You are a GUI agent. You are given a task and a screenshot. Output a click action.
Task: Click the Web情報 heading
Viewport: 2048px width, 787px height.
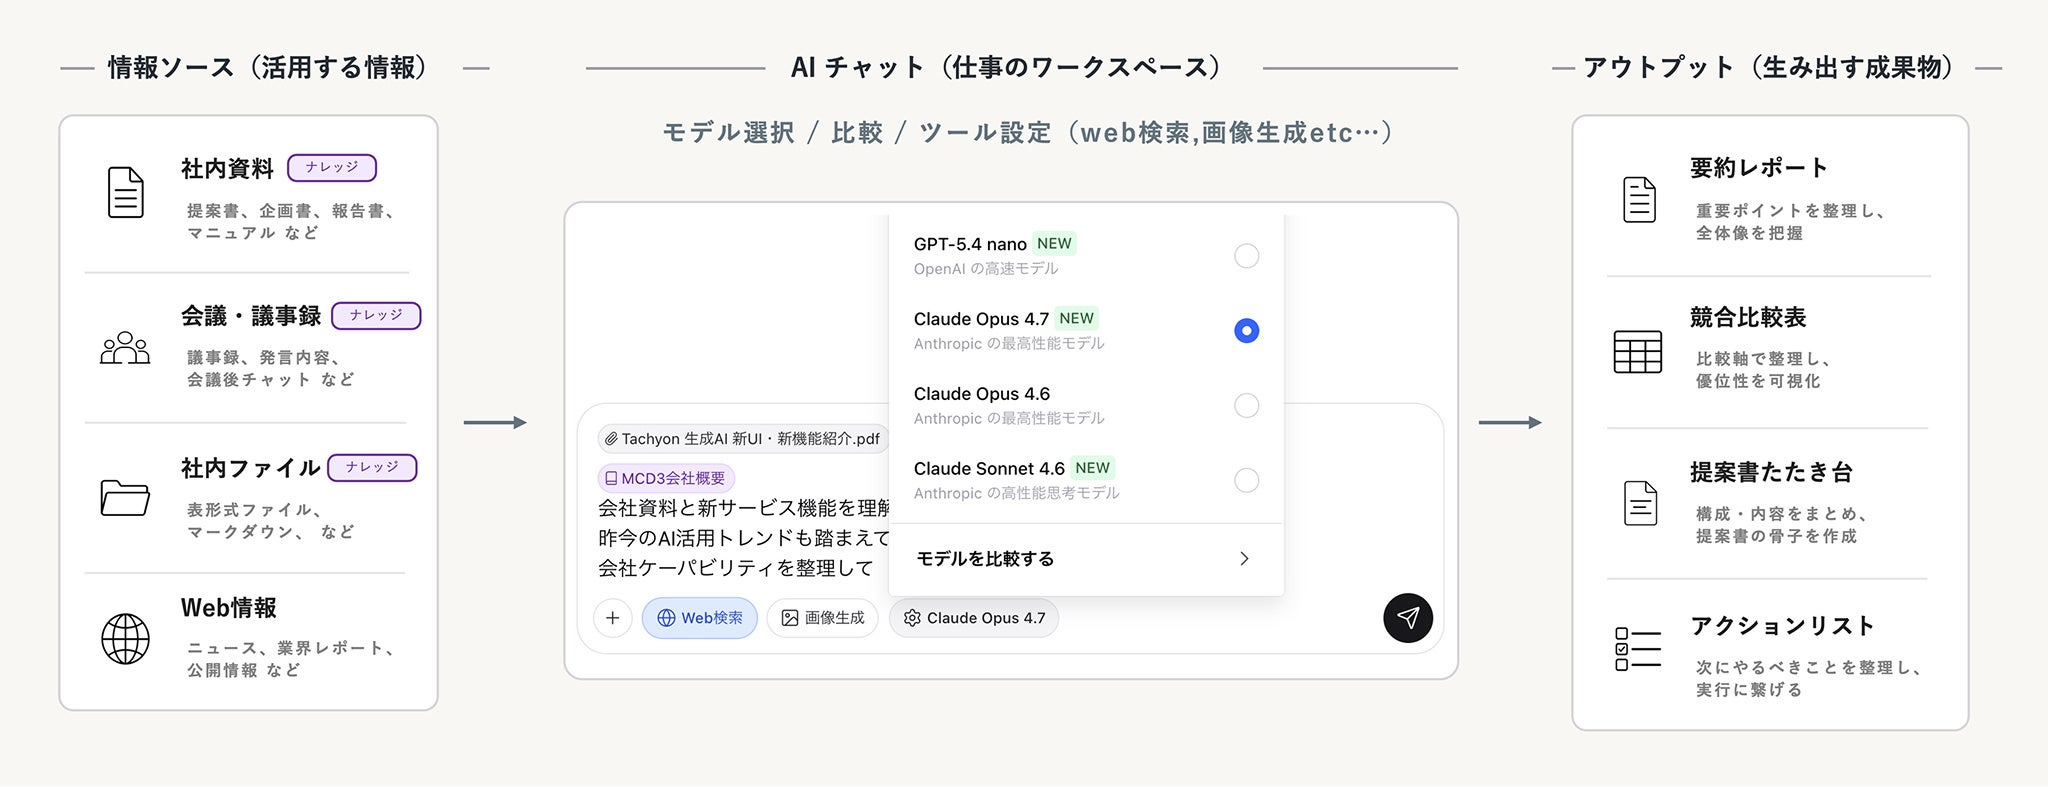click(x=229, y=608)
